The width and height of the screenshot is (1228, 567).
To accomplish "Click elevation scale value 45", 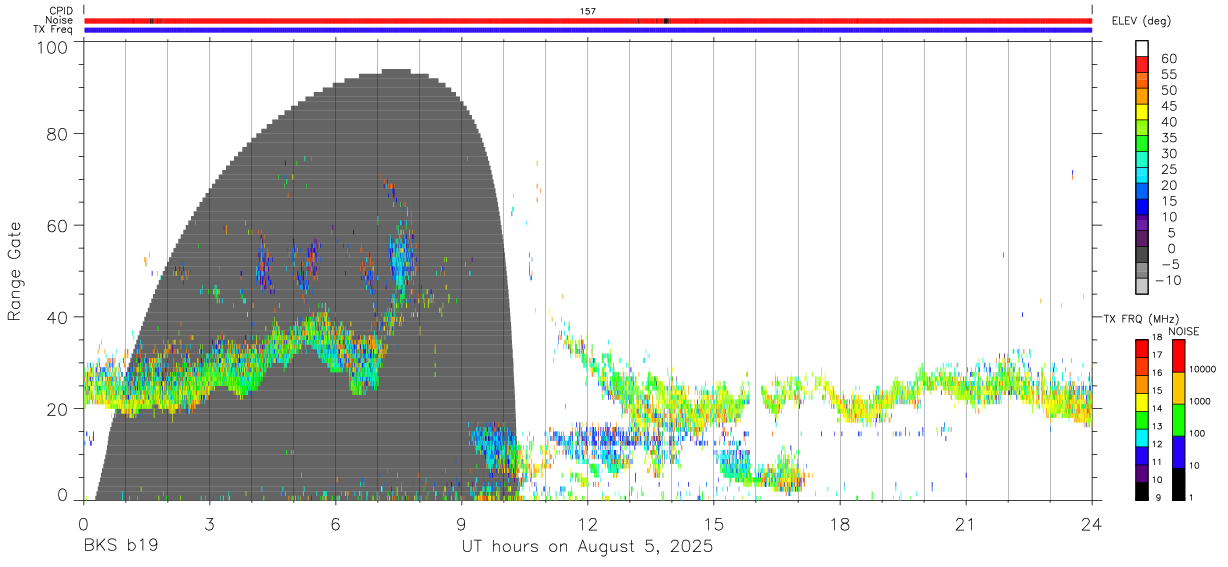I will point(1168,106).
